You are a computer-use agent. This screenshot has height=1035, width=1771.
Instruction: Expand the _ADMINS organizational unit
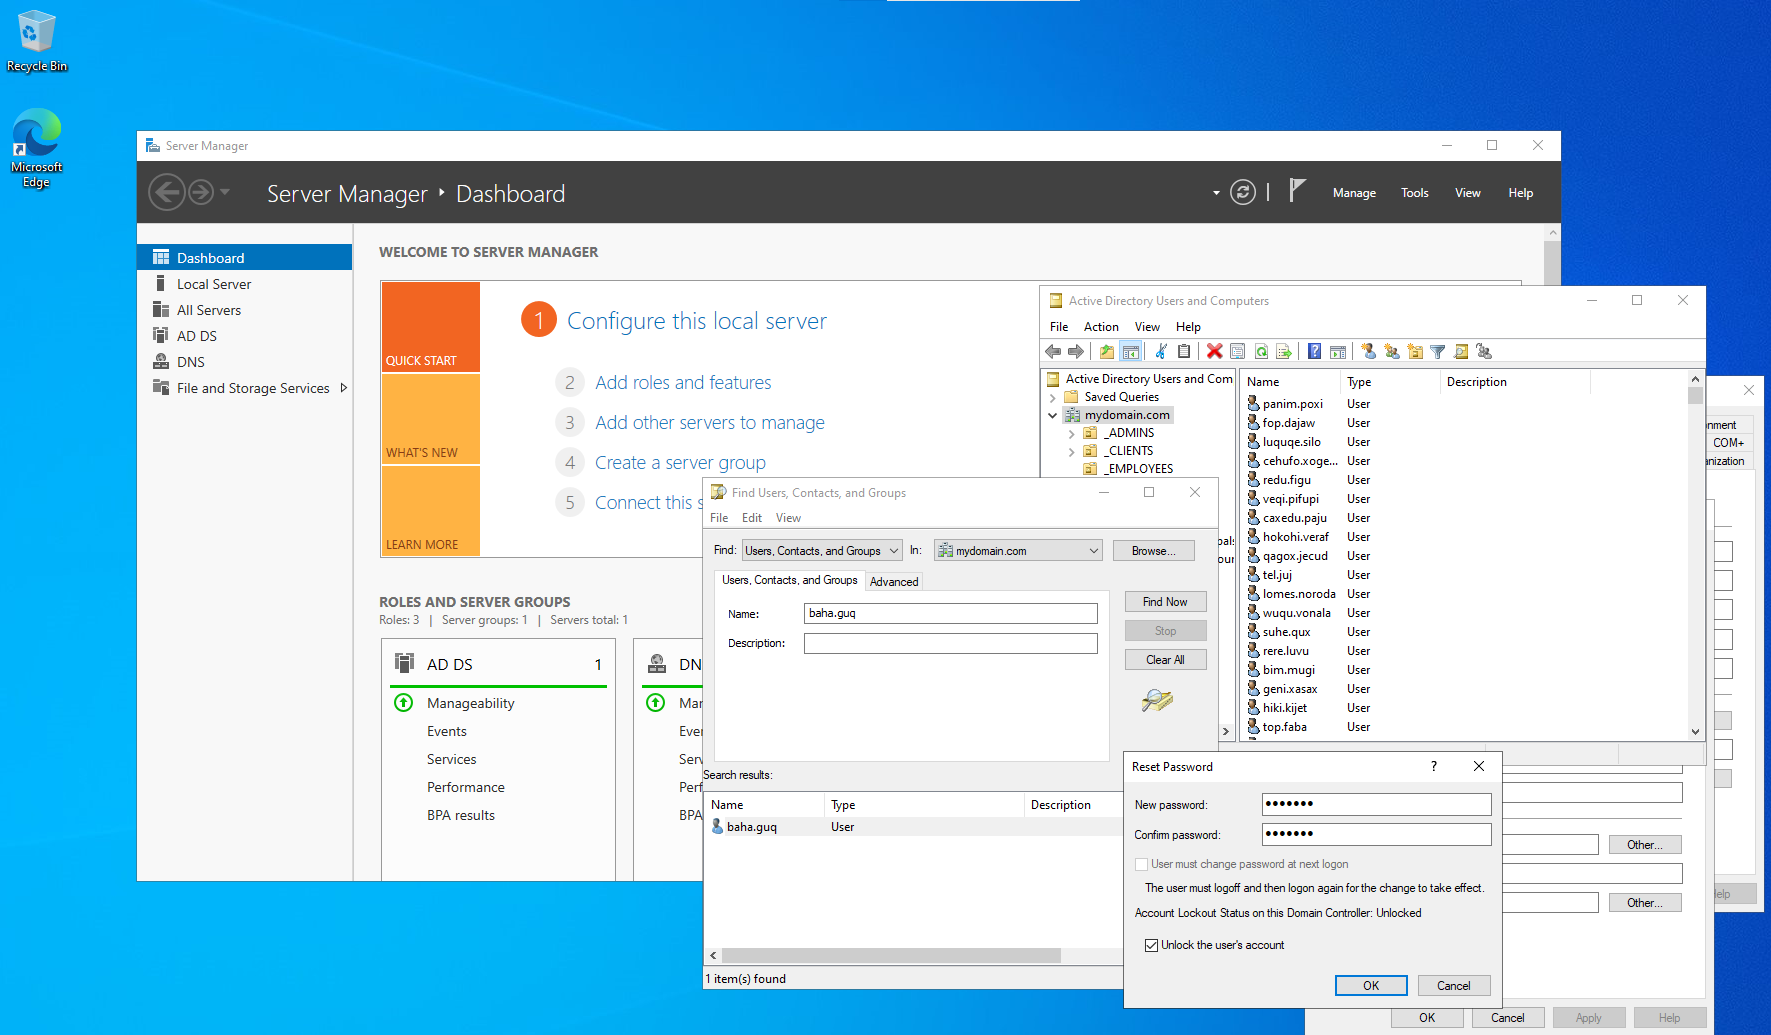pyautogui.click(x=1072, y=433)
